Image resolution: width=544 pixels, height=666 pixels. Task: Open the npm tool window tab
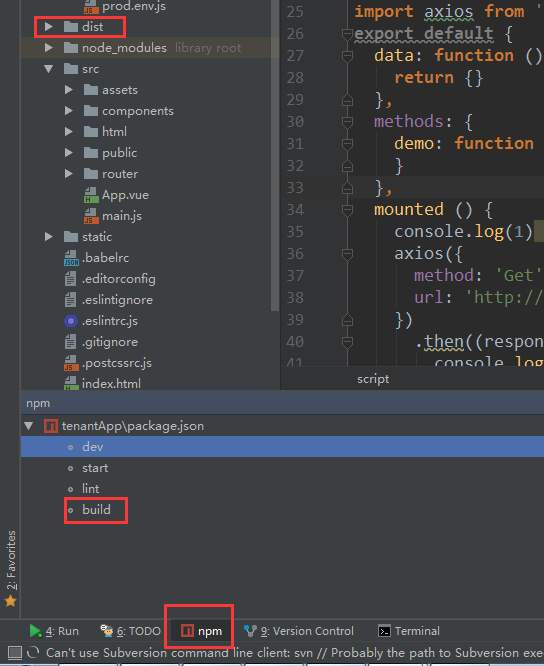[201, 631]
